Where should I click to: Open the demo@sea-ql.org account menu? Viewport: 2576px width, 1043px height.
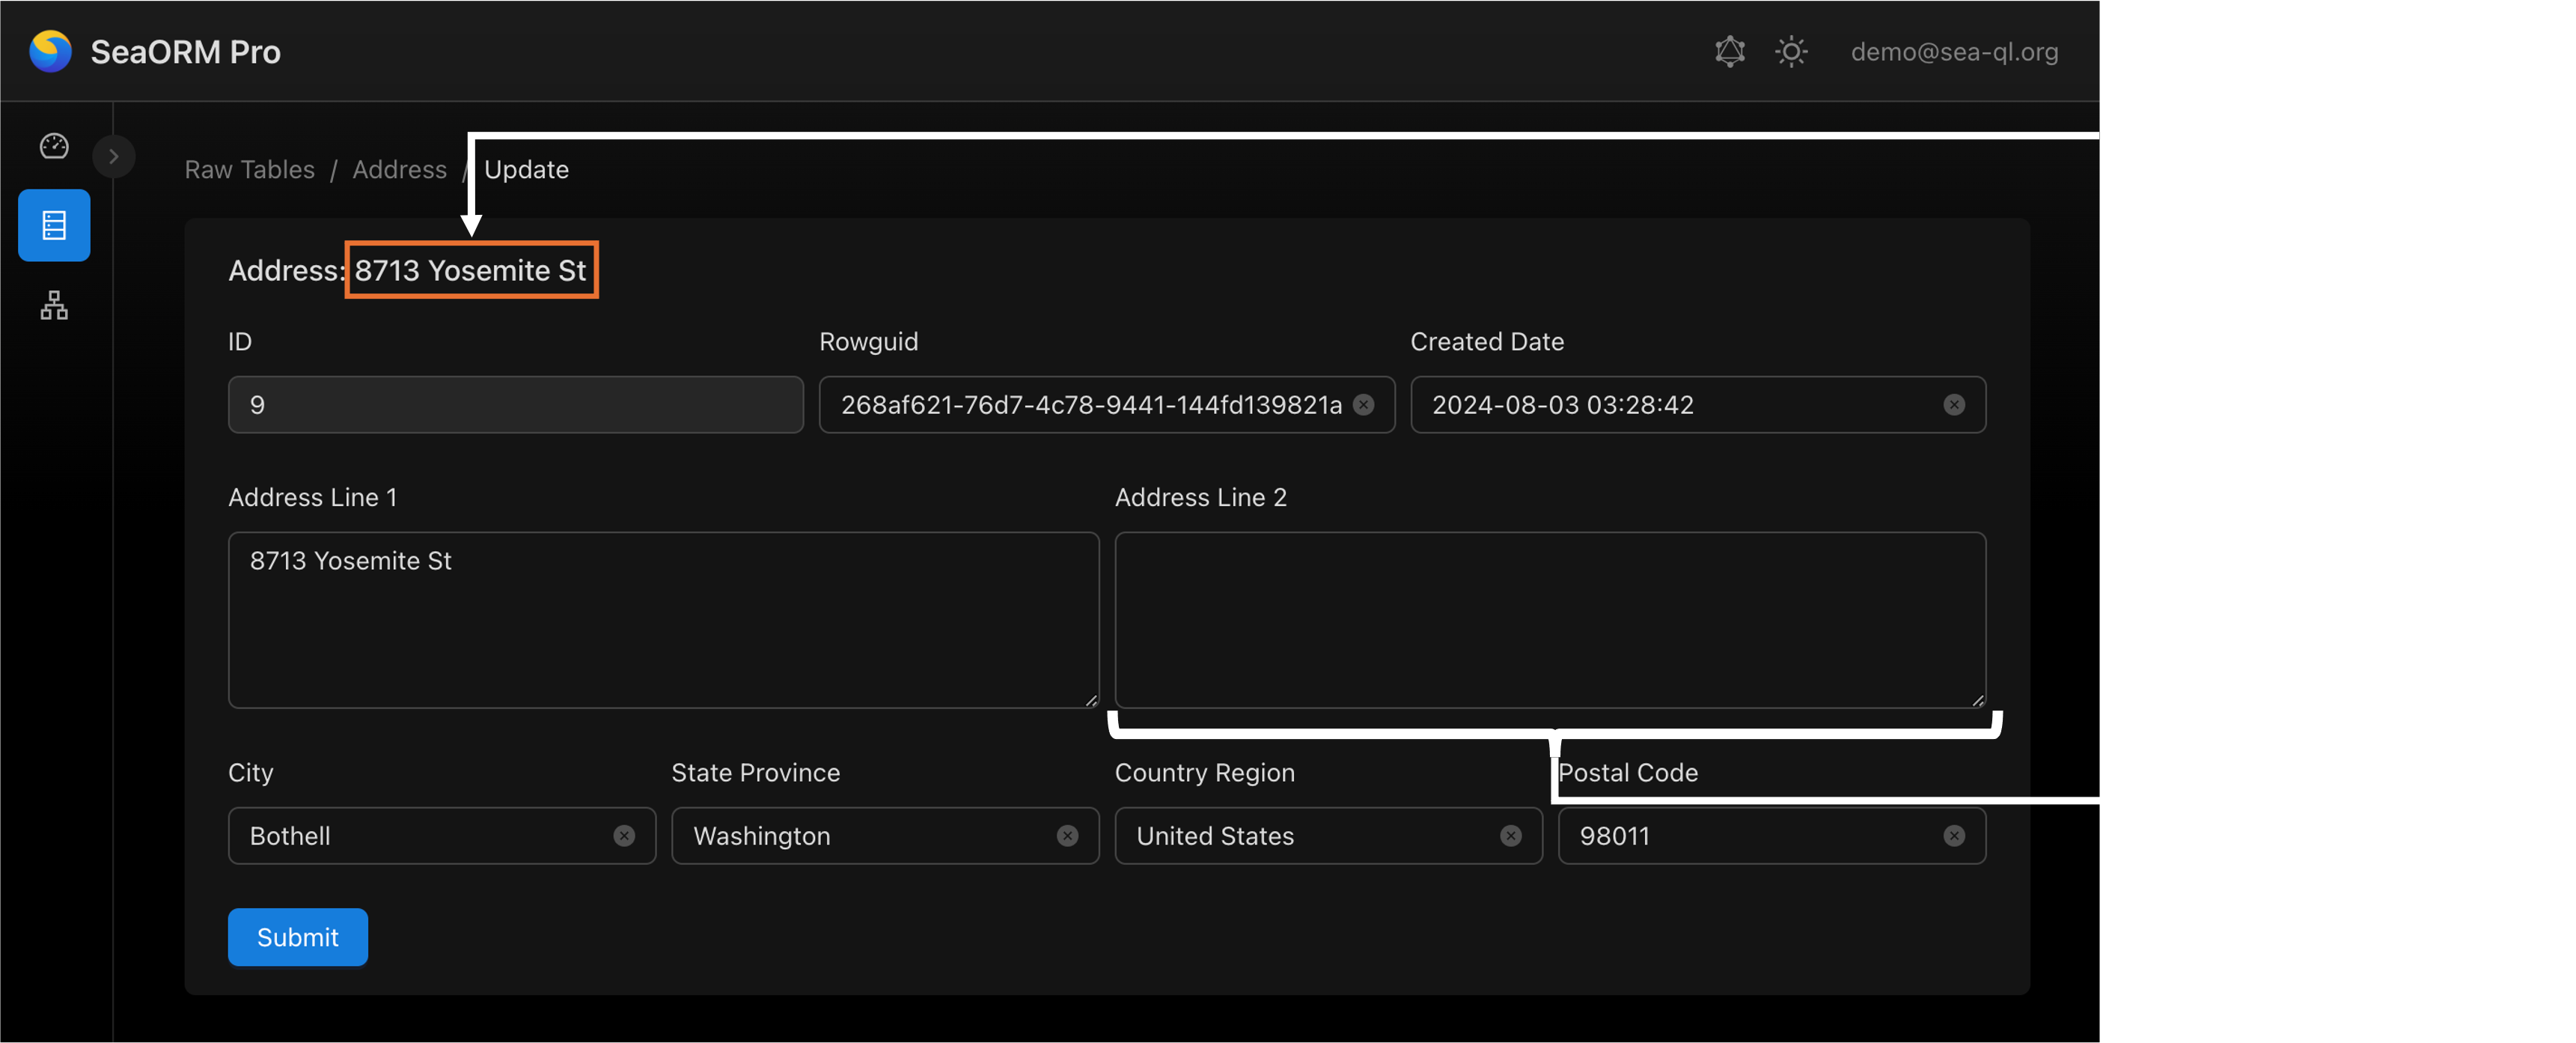1953,52
